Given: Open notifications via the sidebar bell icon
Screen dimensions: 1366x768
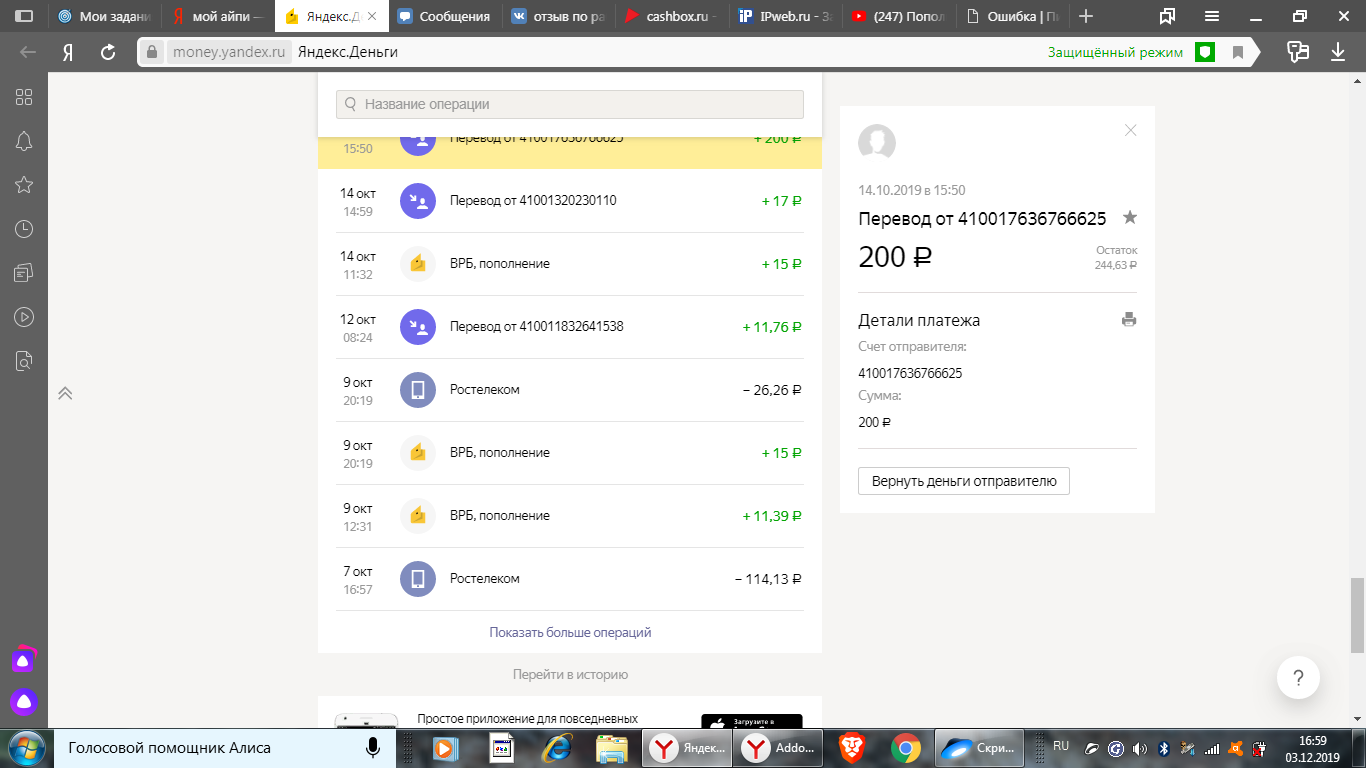Looking at the screenshot, I should pos(24,141).
